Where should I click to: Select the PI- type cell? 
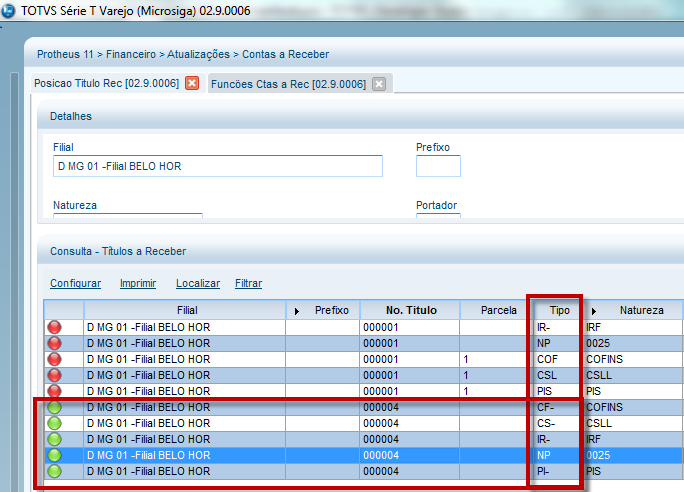coord(559,471)
